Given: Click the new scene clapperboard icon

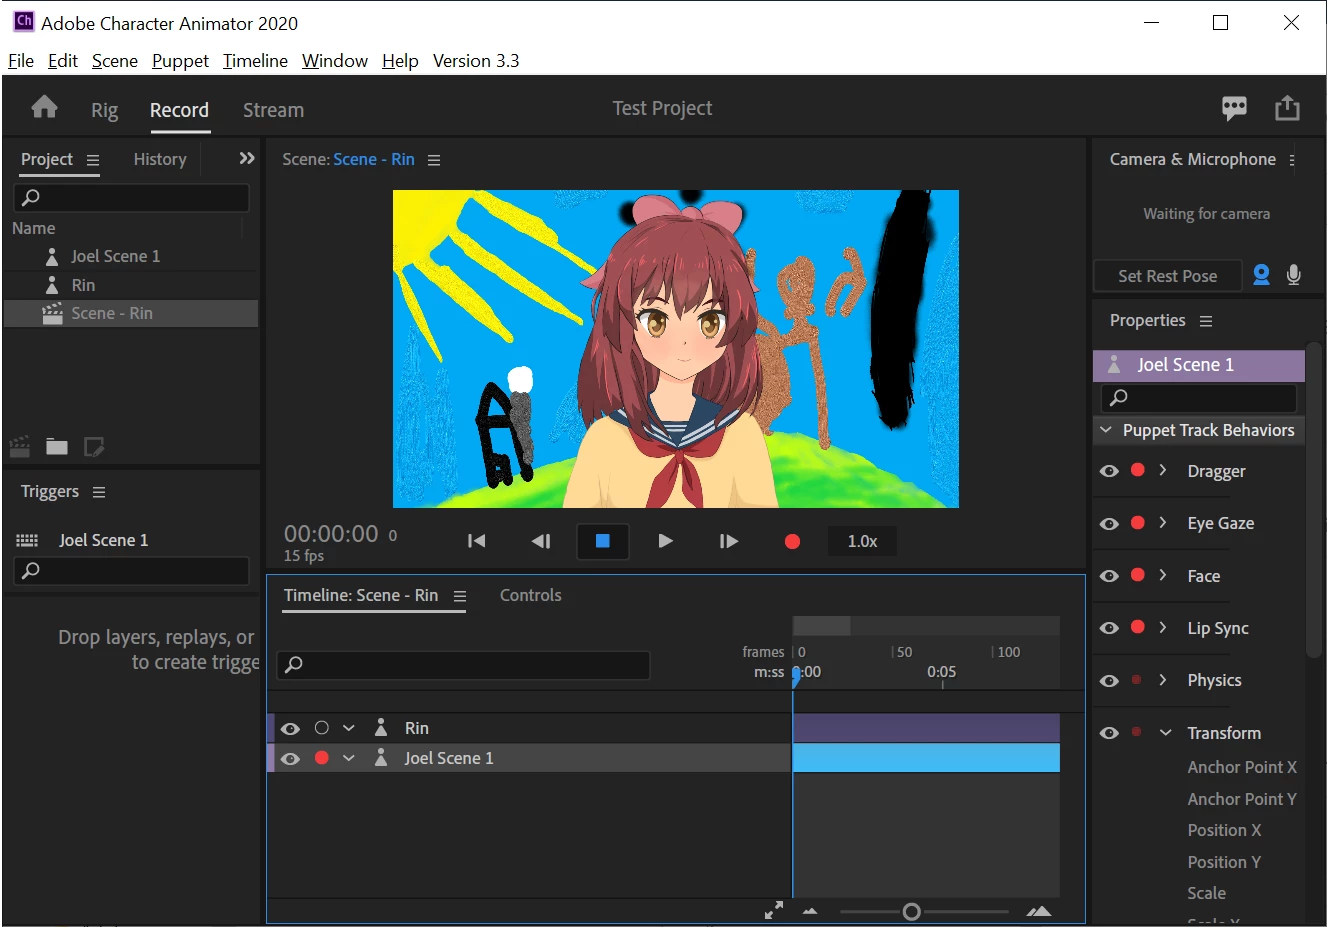Looking at the screenshot, I should (19, 447).
